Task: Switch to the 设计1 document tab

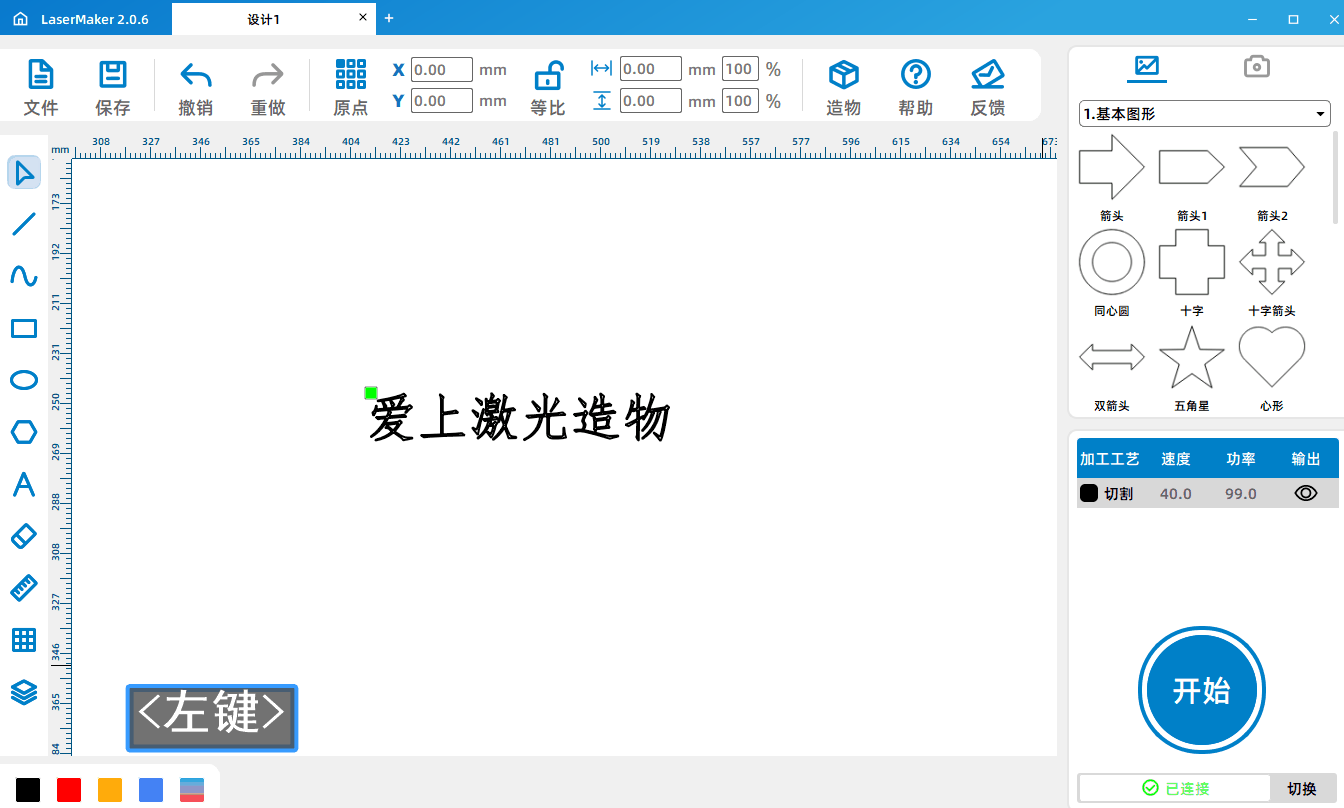Action: click(264, 19)
